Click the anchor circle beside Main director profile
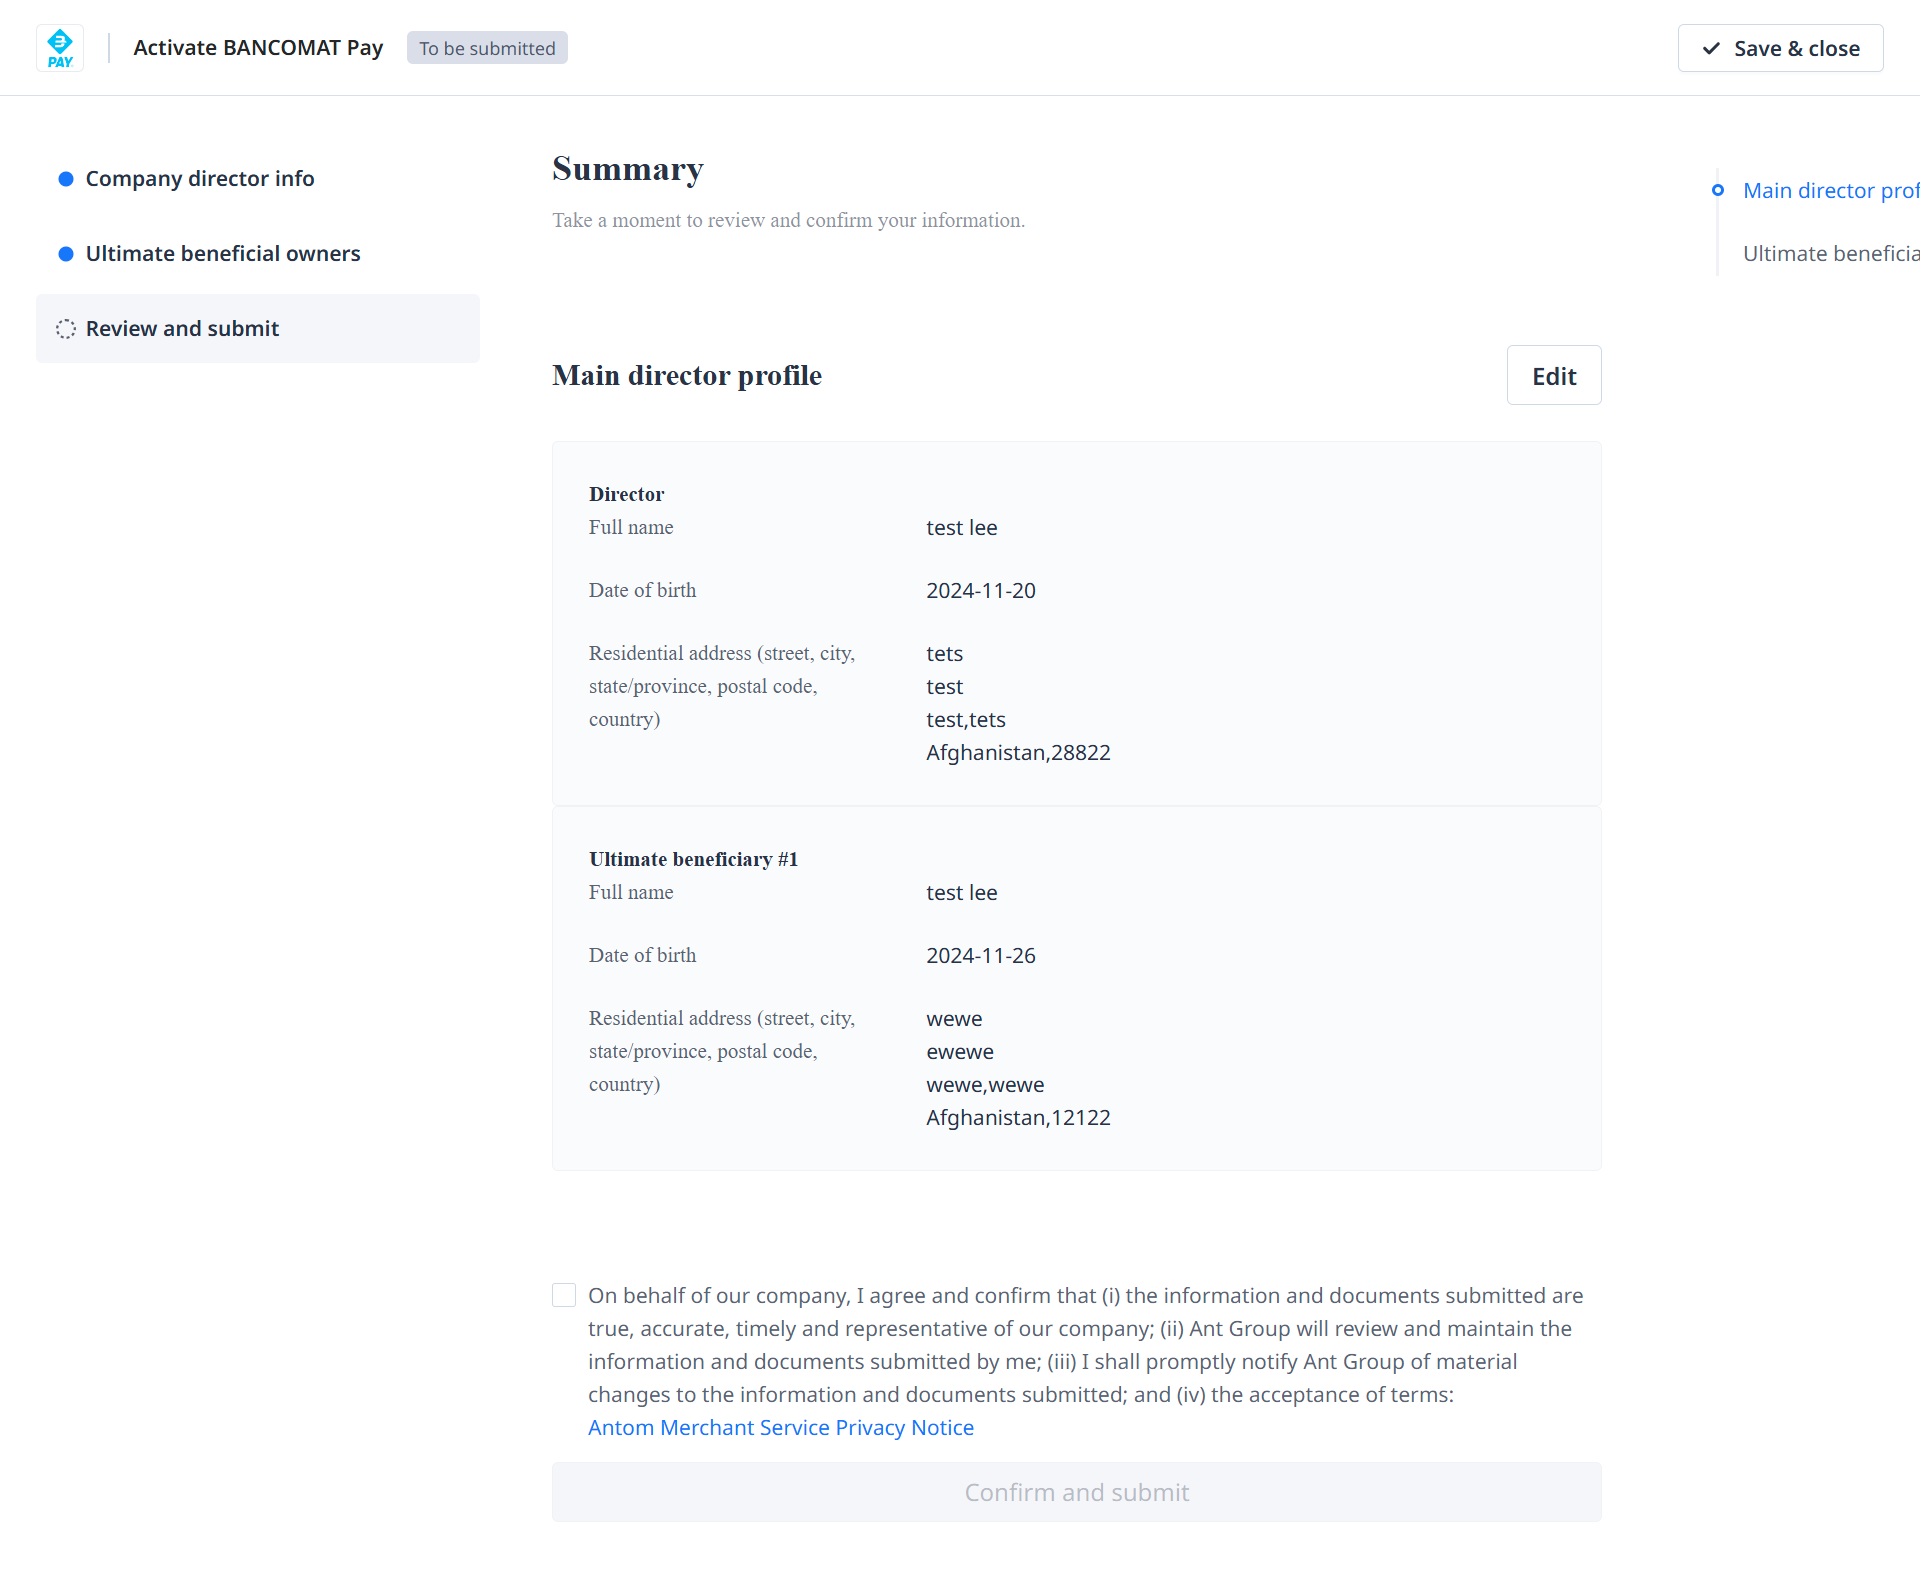Image resolution: width=1920 pixels, height=1594 pixels. coord(1718,190)
